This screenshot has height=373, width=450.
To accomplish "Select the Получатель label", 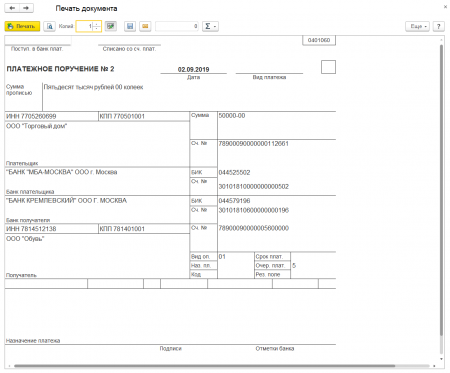I will pos(21,275).
